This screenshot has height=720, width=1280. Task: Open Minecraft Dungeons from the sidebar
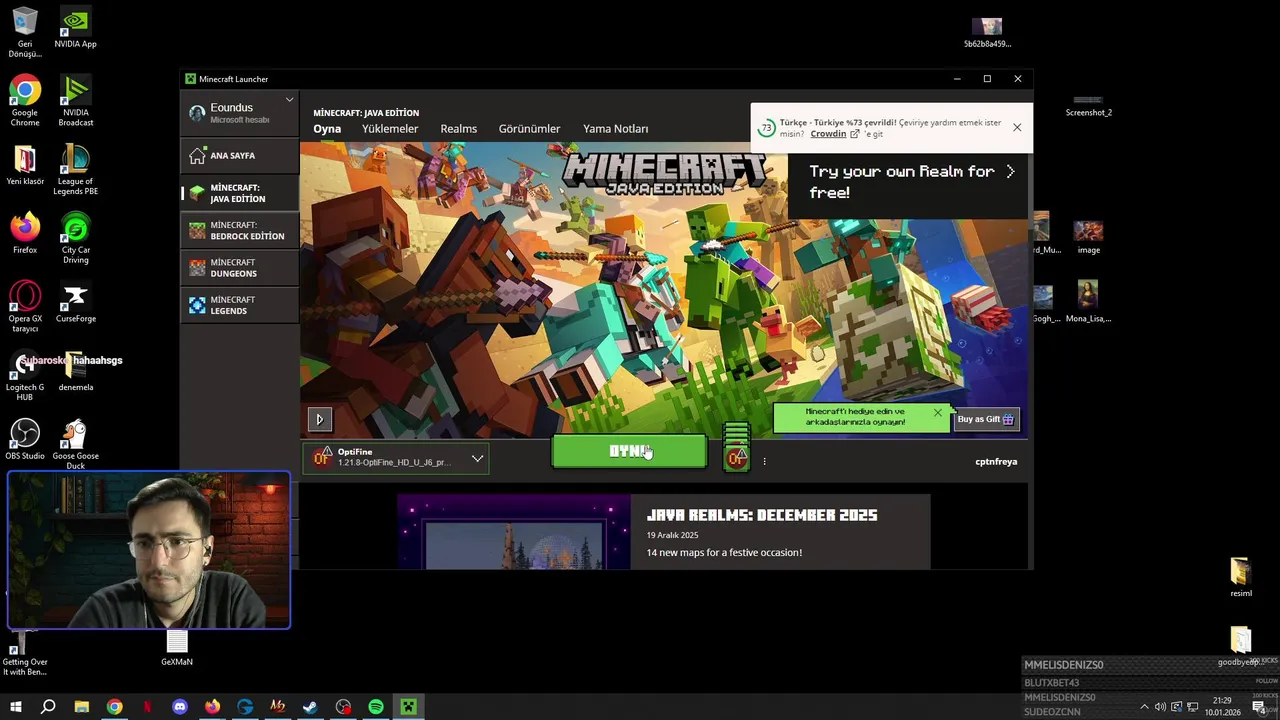click(x=240, y=268)
